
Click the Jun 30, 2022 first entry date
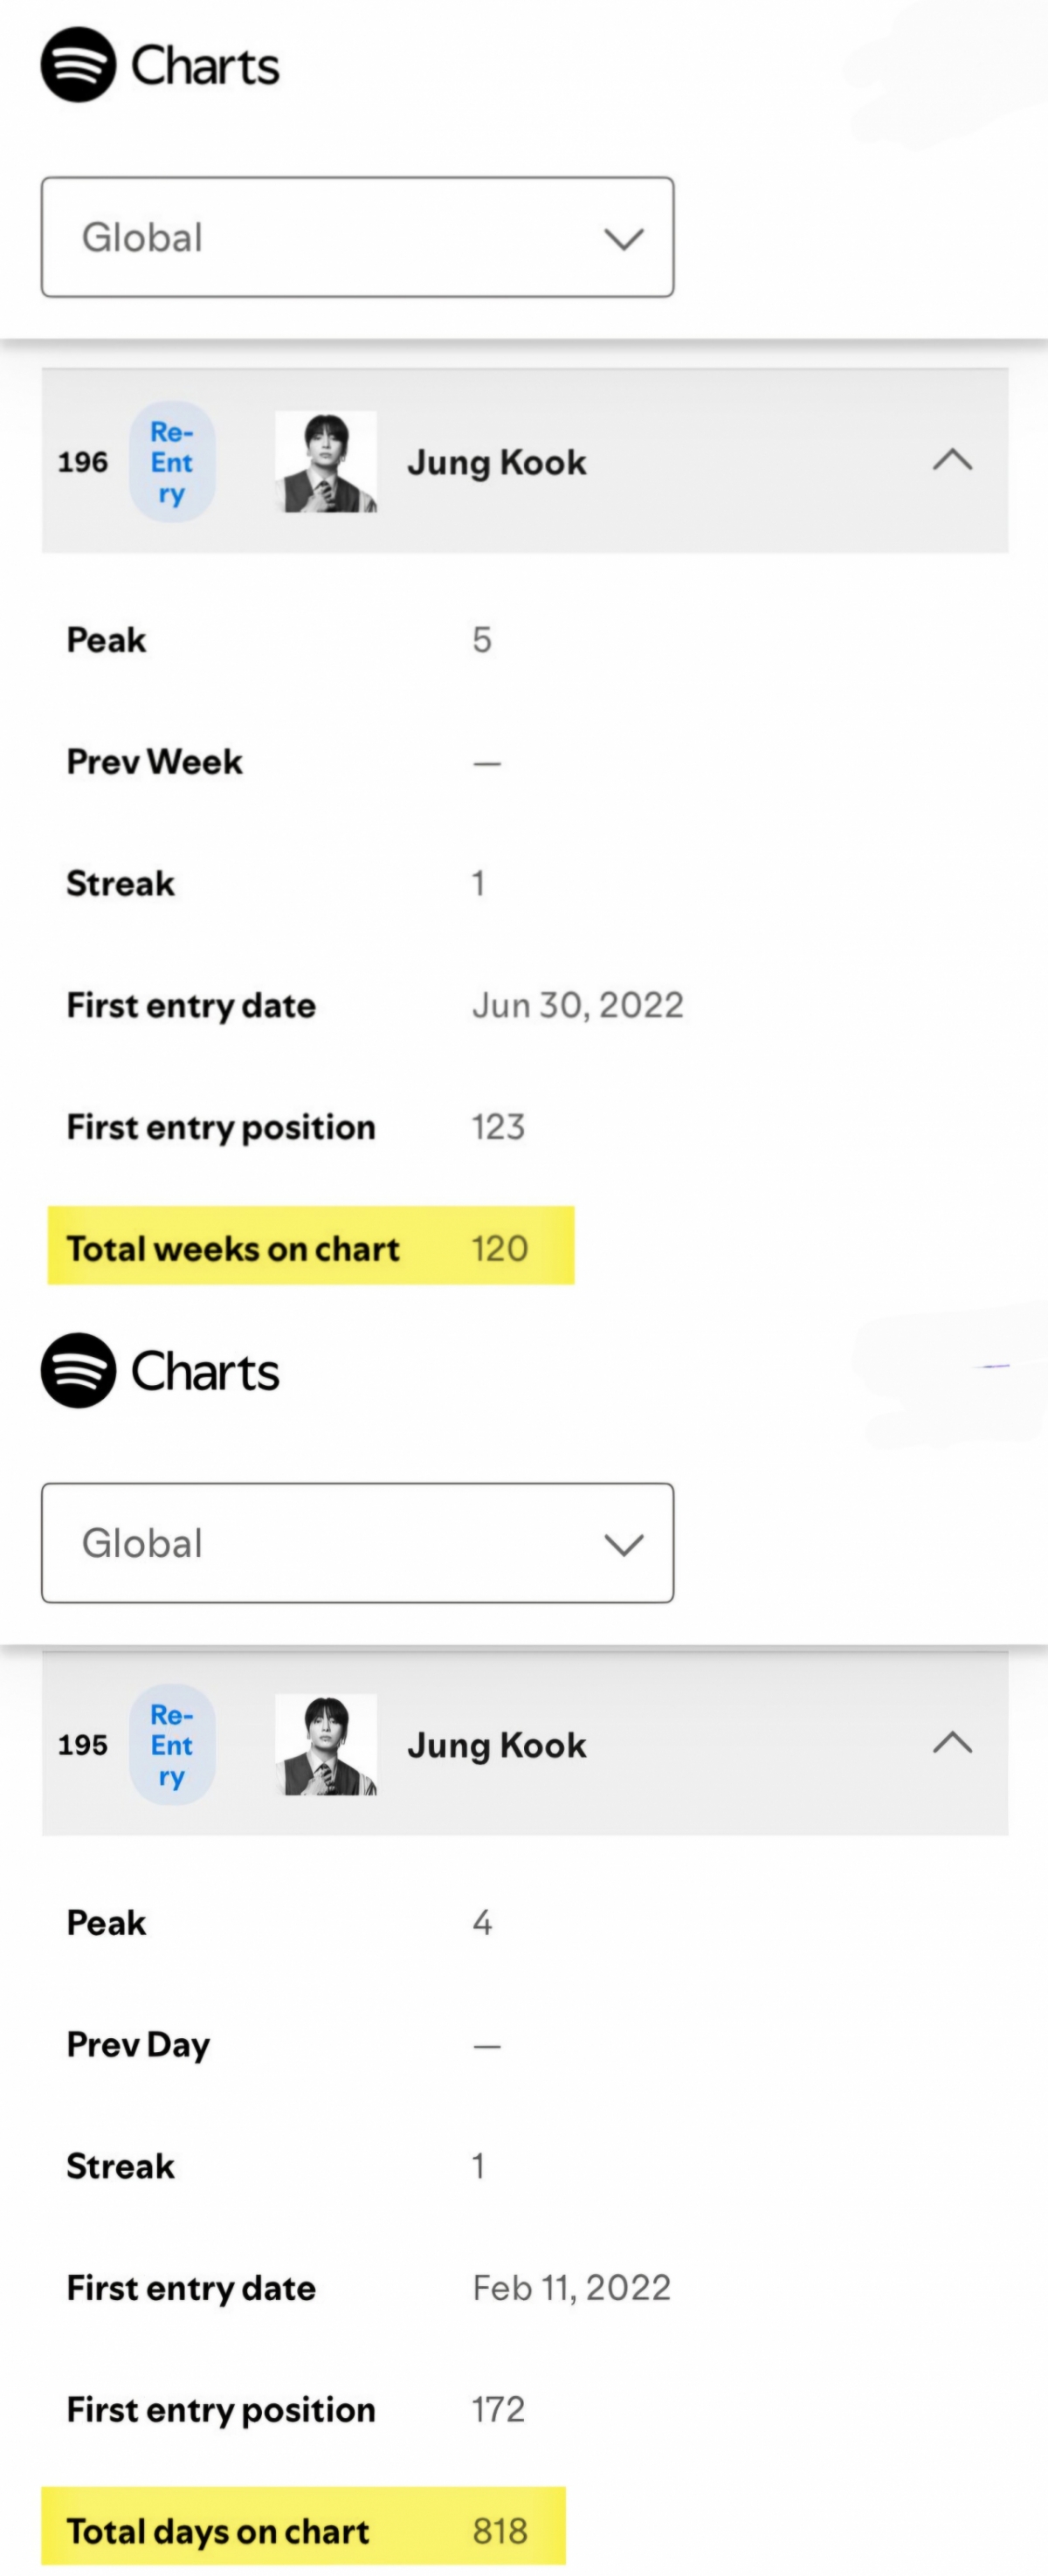coord(577,1005)
